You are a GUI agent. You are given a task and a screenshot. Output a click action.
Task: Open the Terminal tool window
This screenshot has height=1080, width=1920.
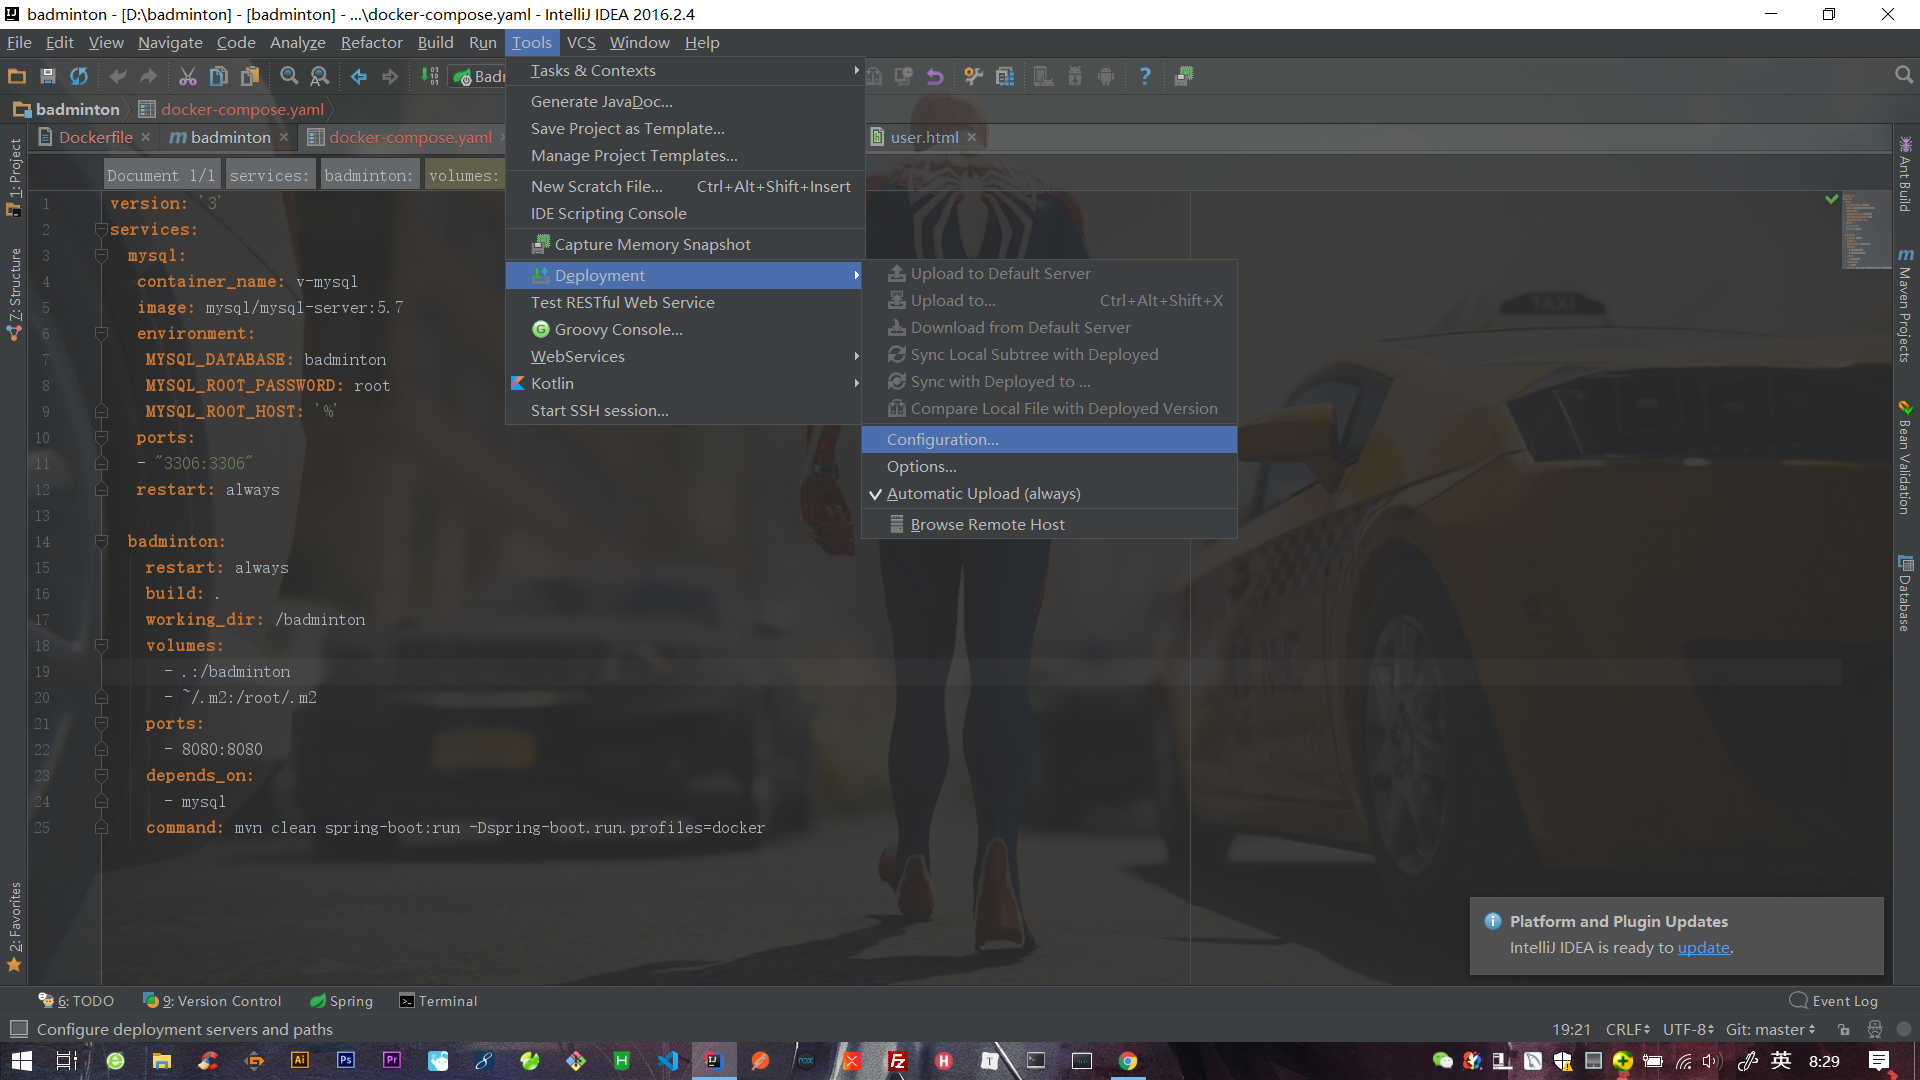point(438,1001)
